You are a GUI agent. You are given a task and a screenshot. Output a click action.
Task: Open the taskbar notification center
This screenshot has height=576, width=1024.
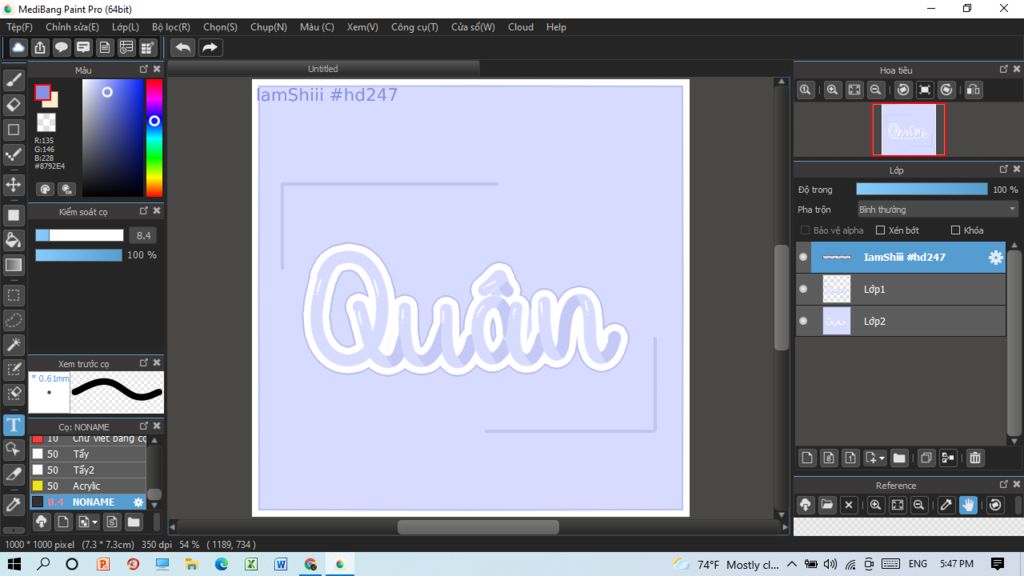pyautogui.click(x=997, y=564)
